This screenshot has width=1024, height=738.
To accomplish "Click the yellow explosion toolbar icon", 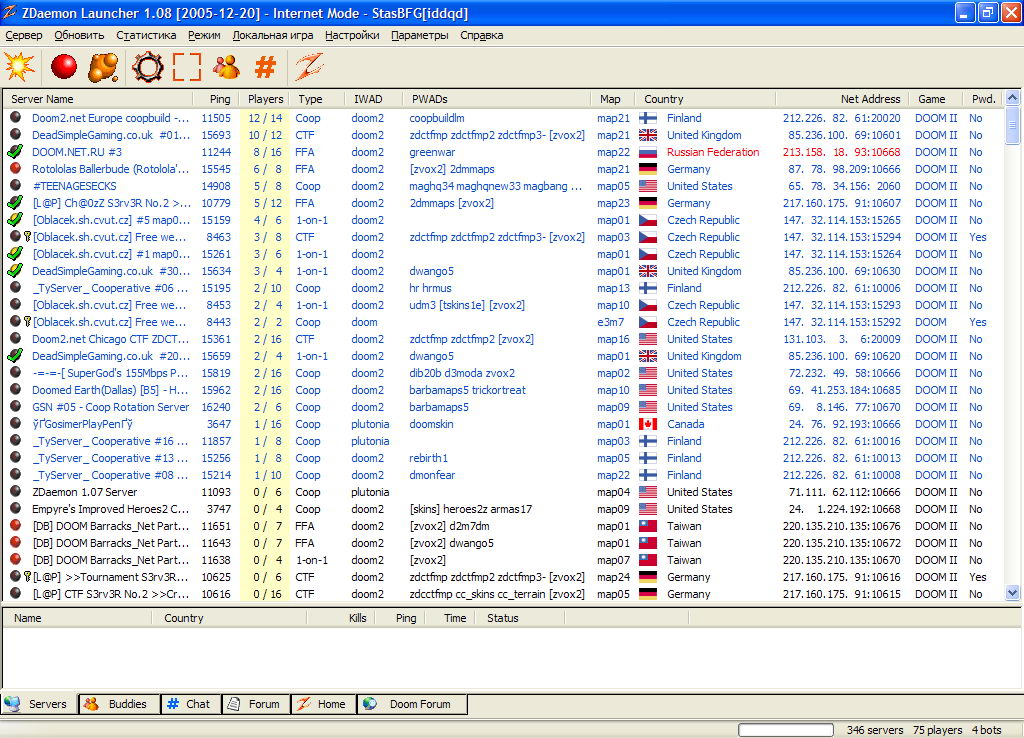I will coord(19,66).
